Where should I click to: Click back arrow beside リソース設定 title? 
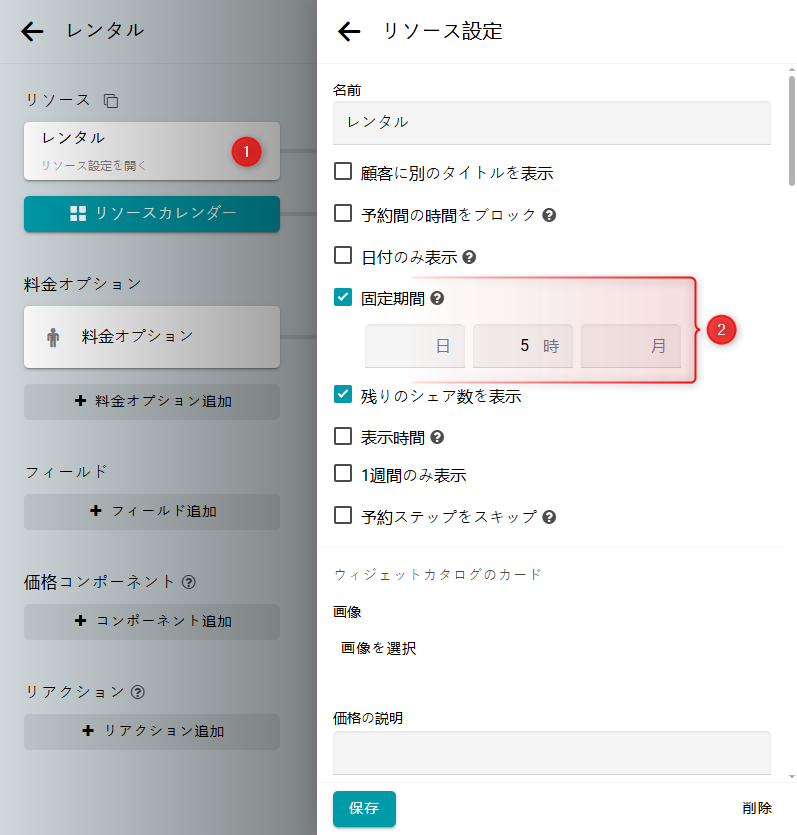[x=348, y=32]
